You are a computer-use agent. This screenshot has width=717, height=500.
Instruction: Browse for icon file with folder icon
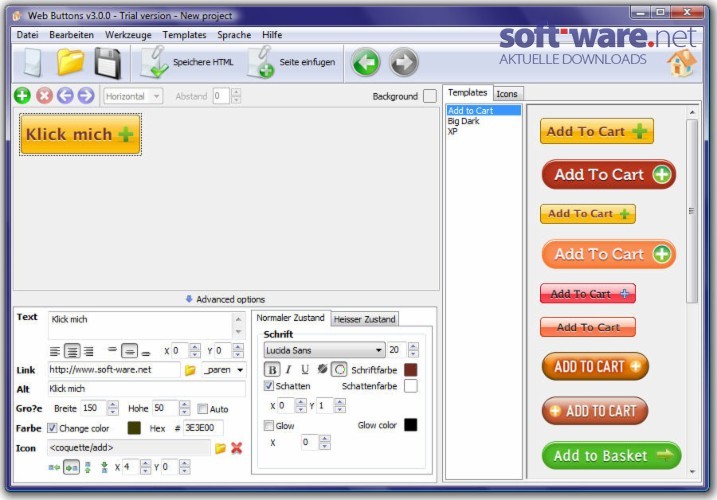[220, 448]
